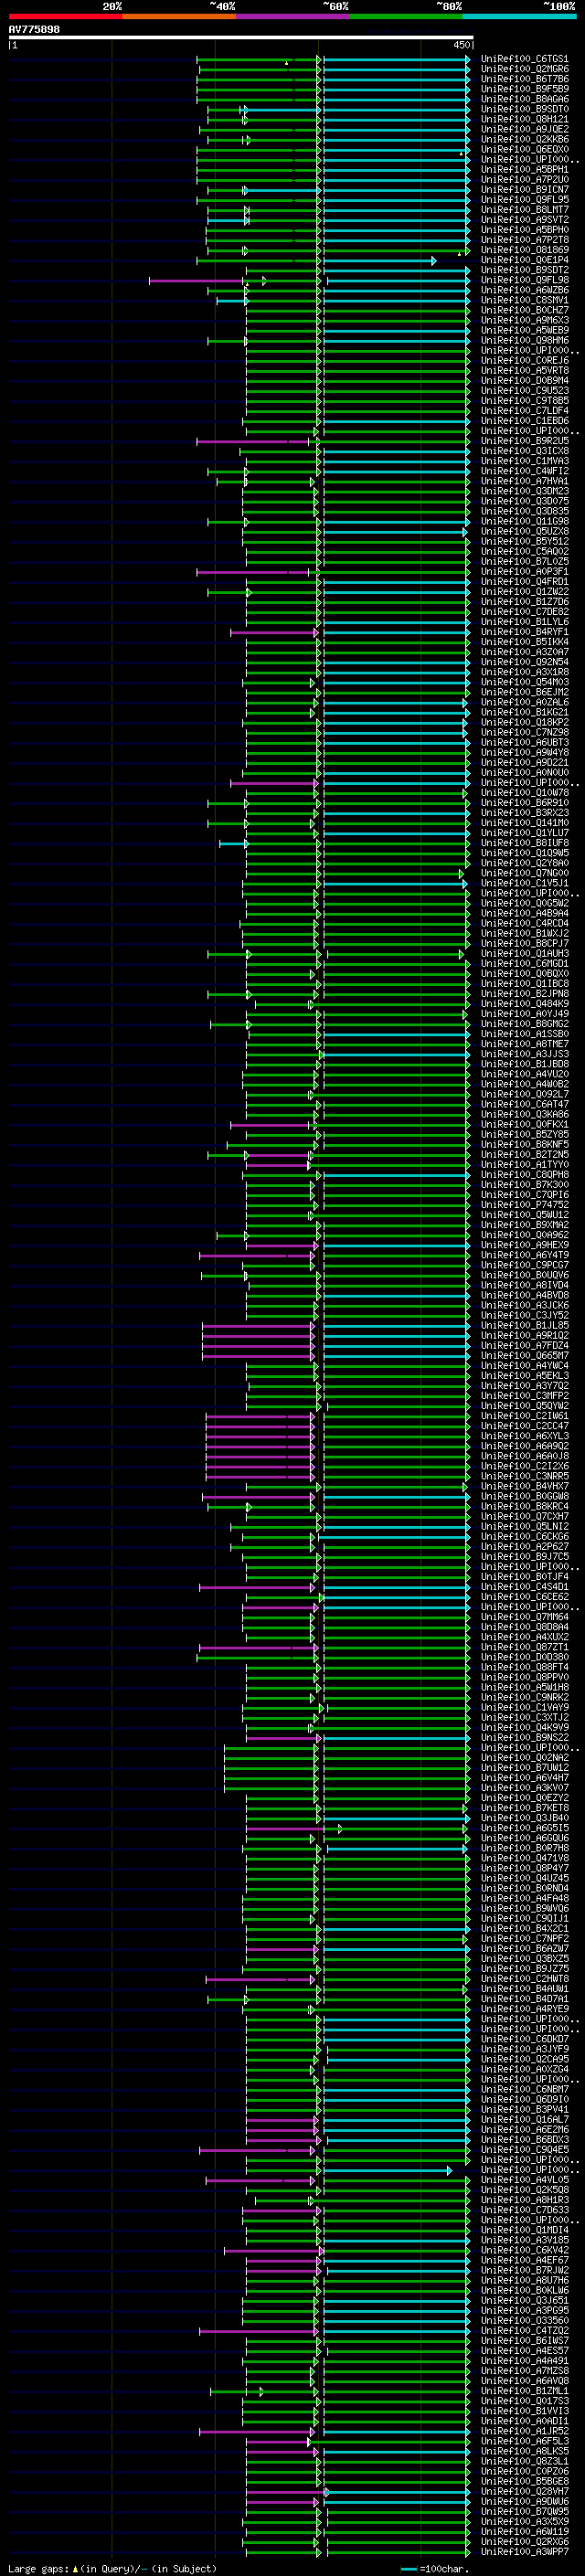Click the UniRef100_A6UBT3 label
This screenshot has width=585, height=2576.
click(524, 743)
